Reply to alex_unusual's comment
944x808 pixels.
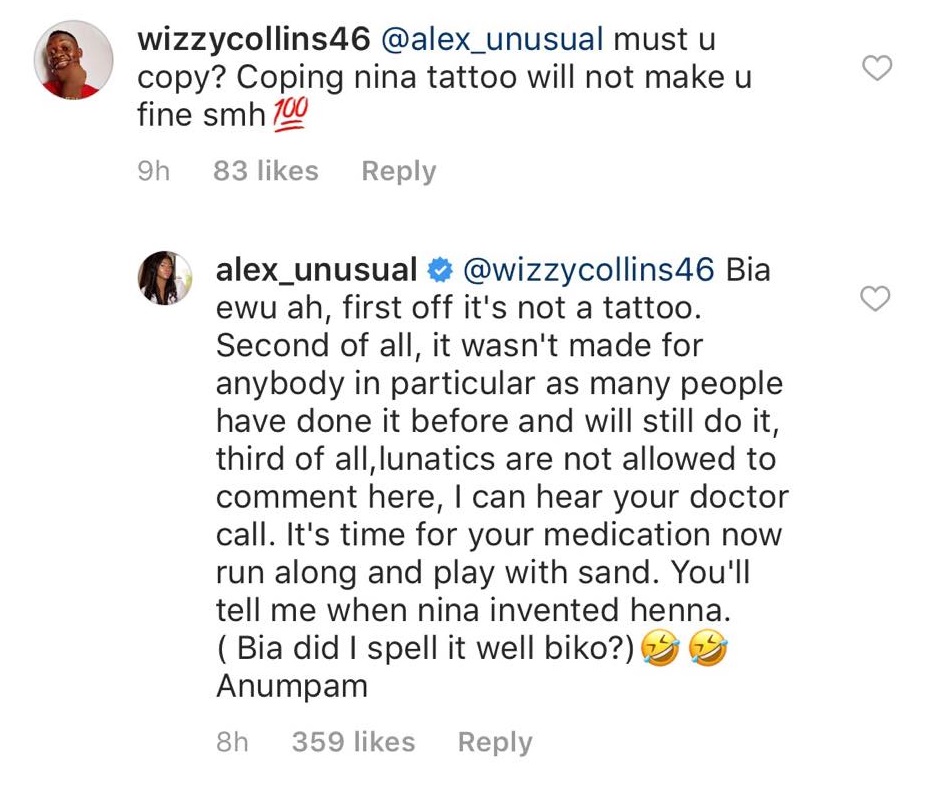495,742
